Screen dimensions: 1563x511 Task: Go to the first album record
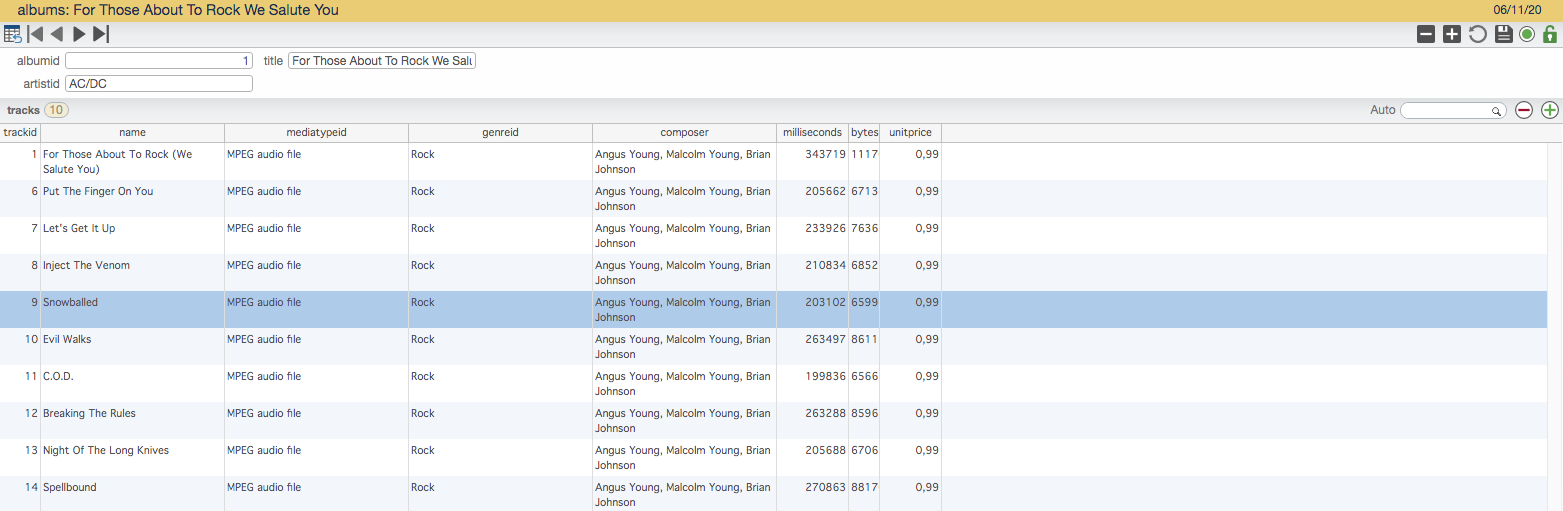click(35, 34)
